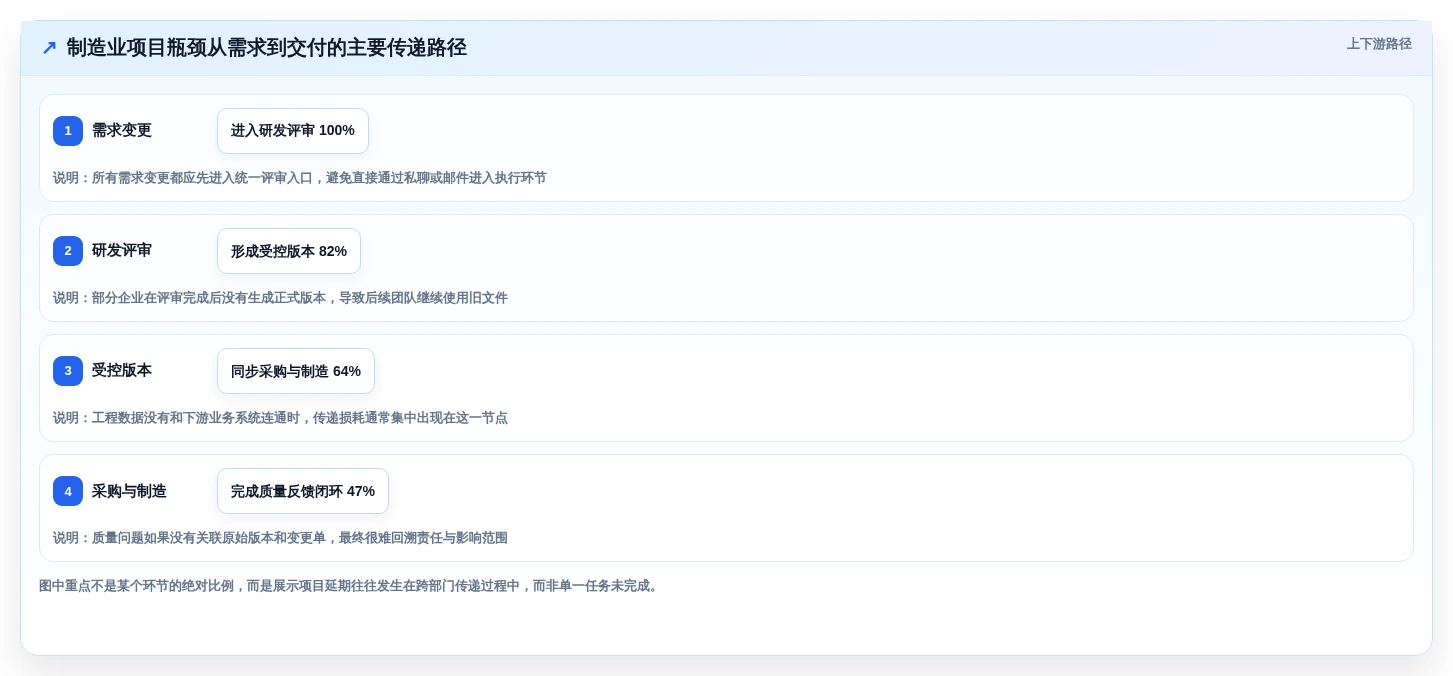This screenshot has width=1453, height=676.
Task: Click the 进入研发评审 100% chip
Action: [293, 131]
